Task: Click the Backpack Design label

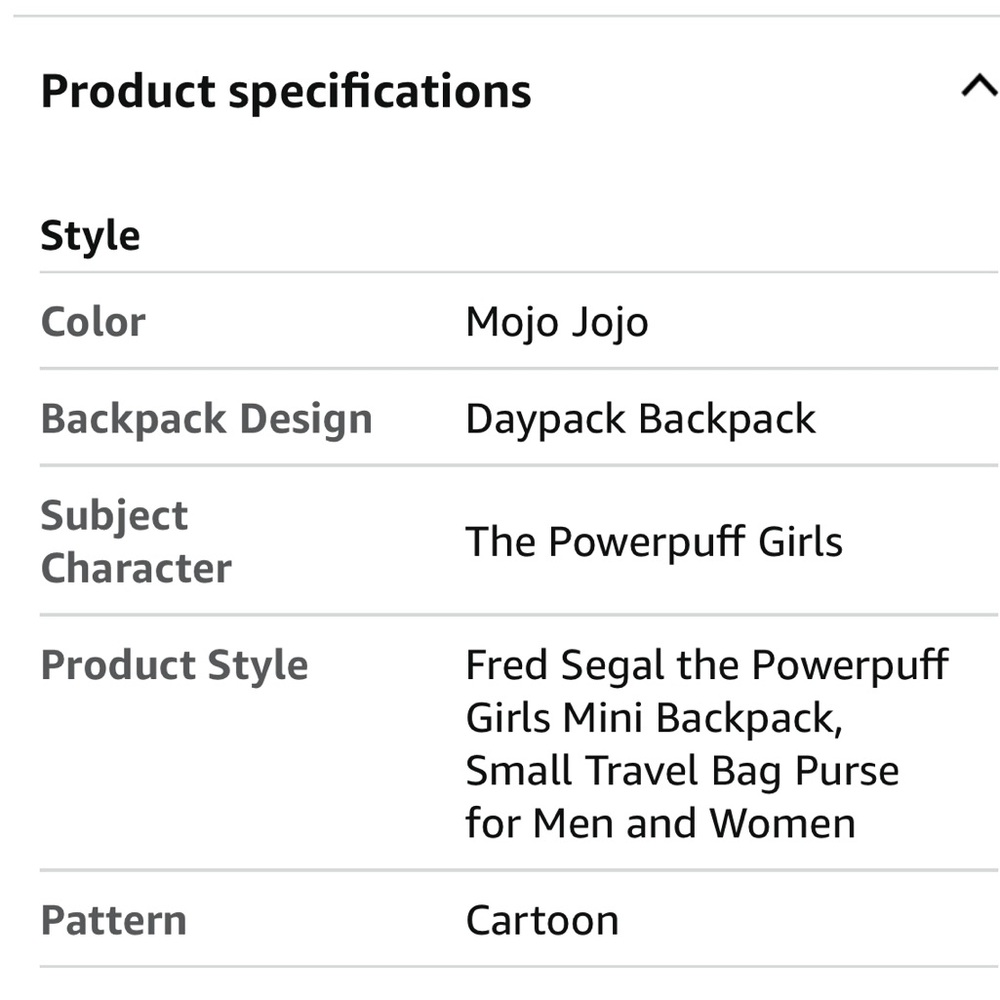Action: coord(206,419)
